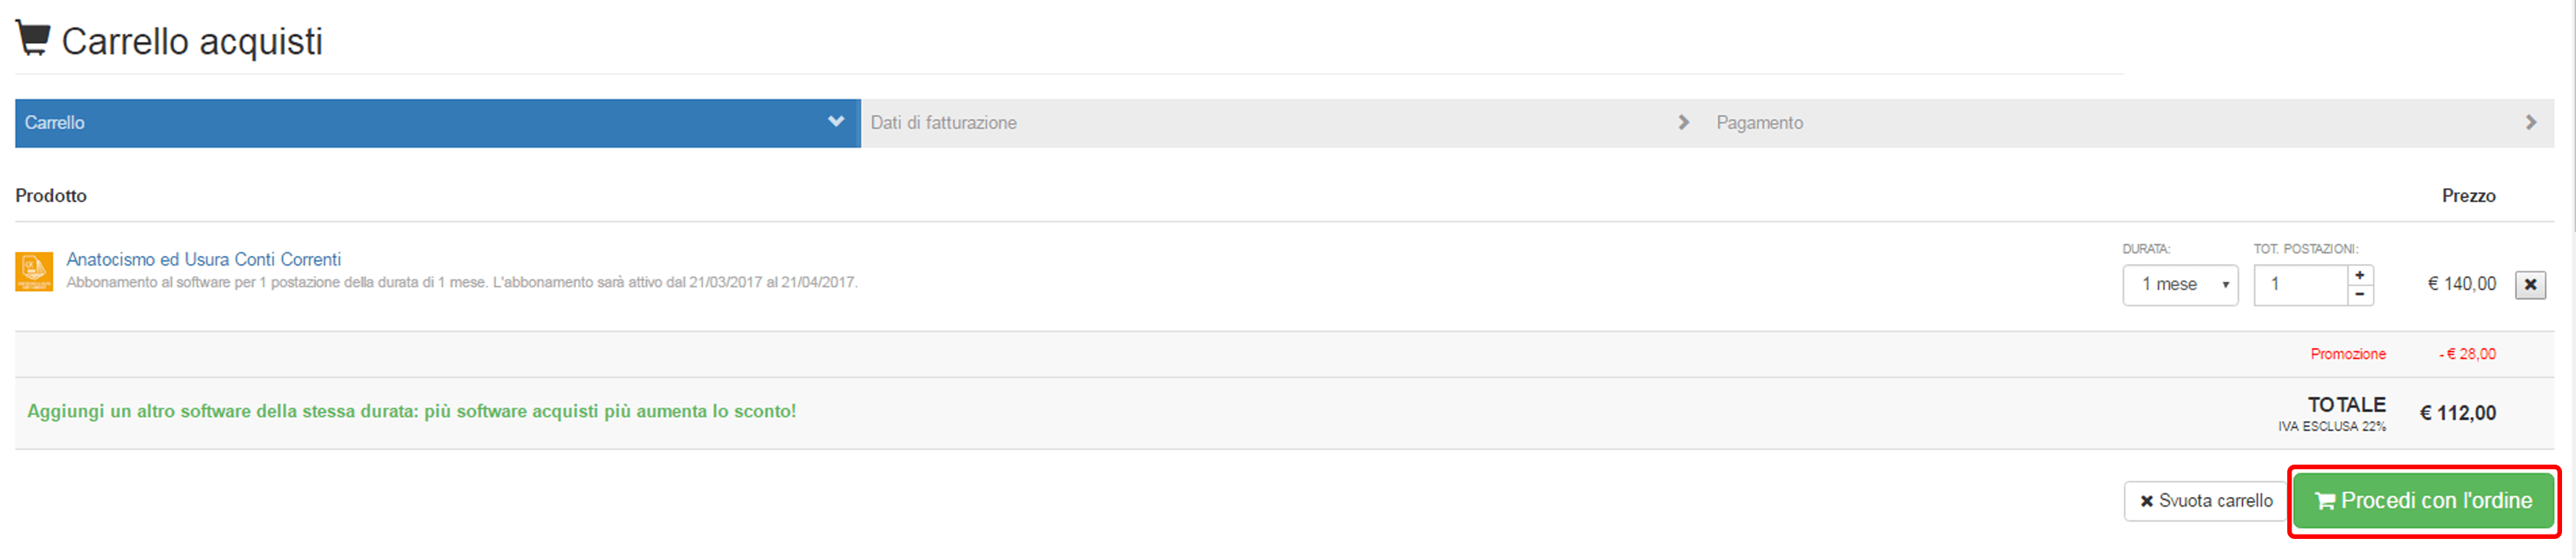Go to the Pagamento step
This screenshot has width=2576, height=558.
[x=2130, y=123]
